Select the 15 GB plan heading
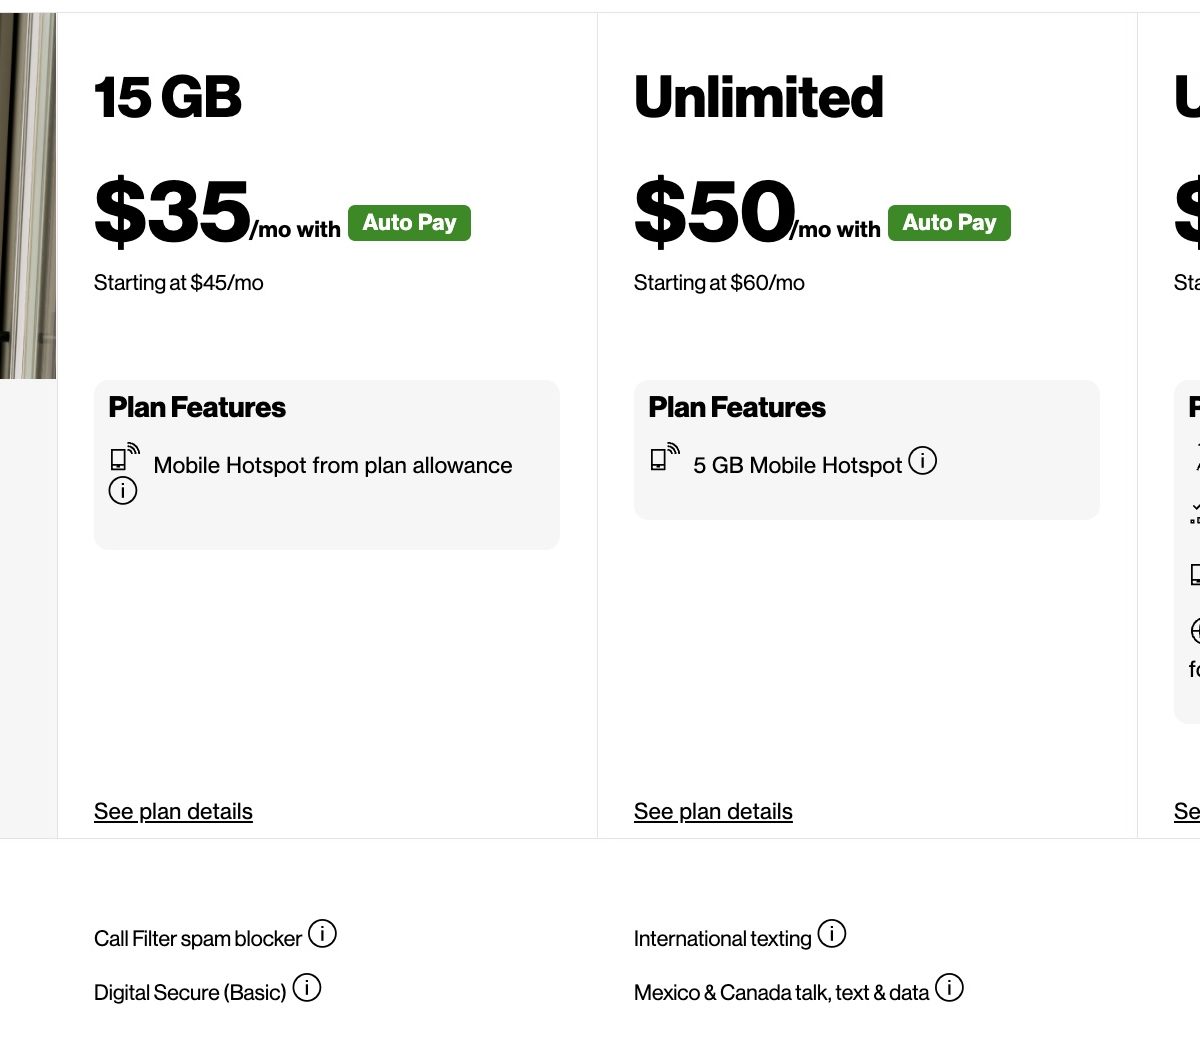Screen dimensions: 1200x1046 (x=168, y=98)
